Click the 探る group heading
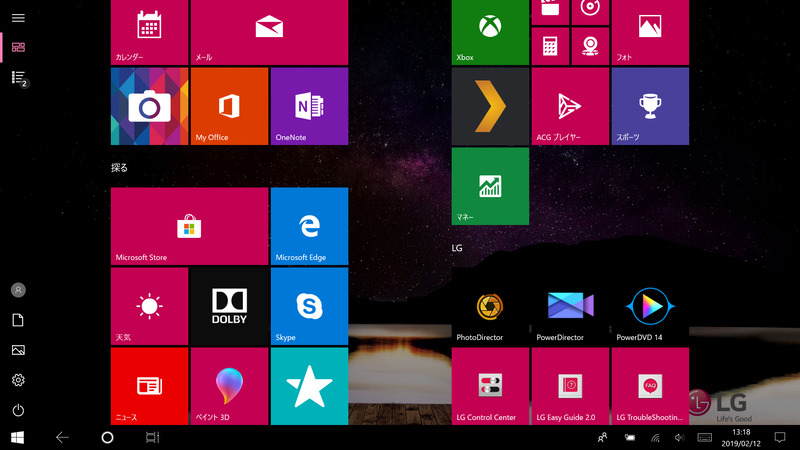 pyautogui.click(x=119, y=167)
